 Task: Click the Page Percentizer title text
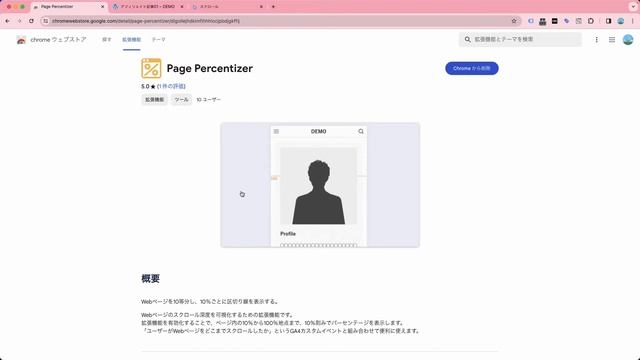tap(209, 69)
